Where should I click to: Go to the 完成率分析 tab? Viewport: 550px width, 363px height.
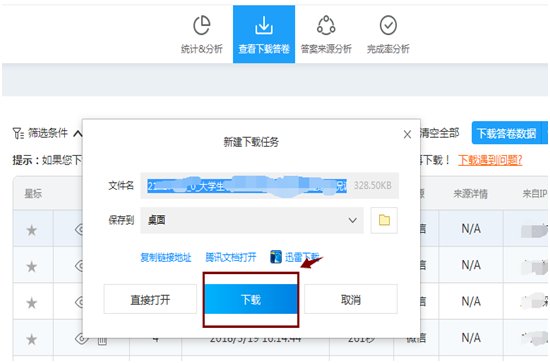pyautogui.click(x=388, y=34)
